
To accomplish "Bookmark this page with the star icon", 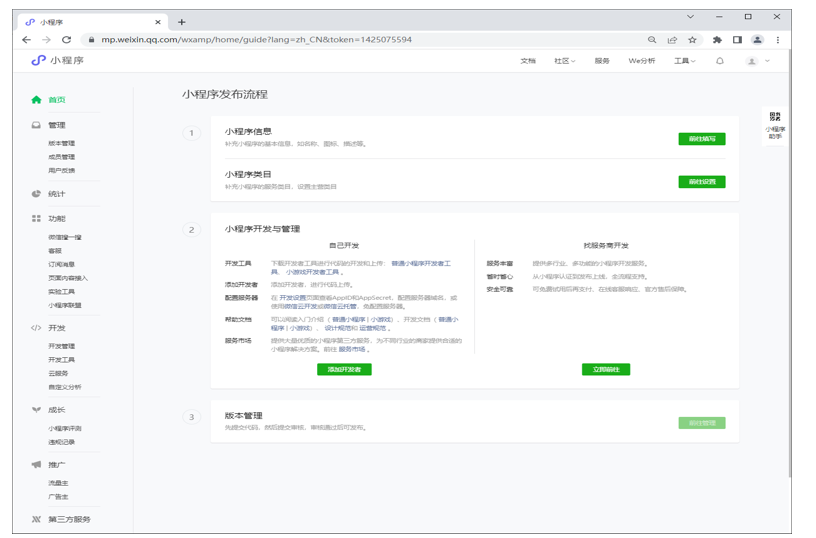I will [x=692, y=40].
